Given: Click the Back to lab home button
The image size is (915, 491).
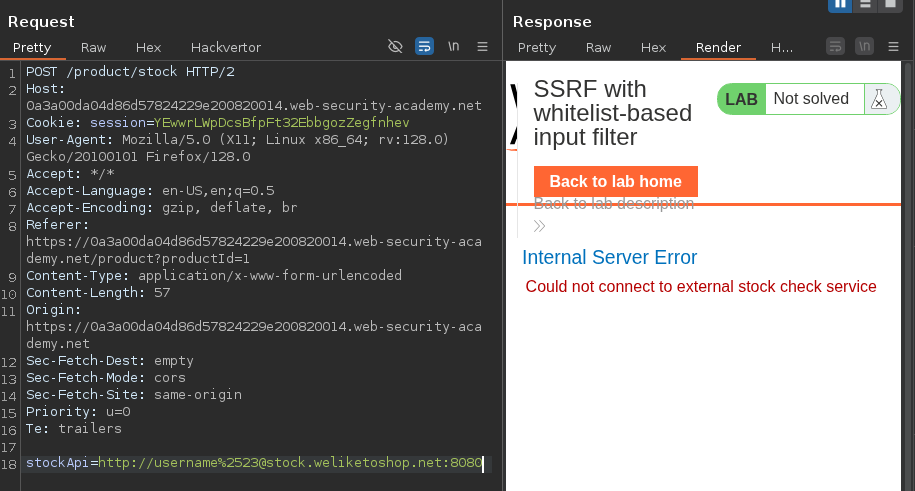Looking at the screenshot, I should point(615,181).
